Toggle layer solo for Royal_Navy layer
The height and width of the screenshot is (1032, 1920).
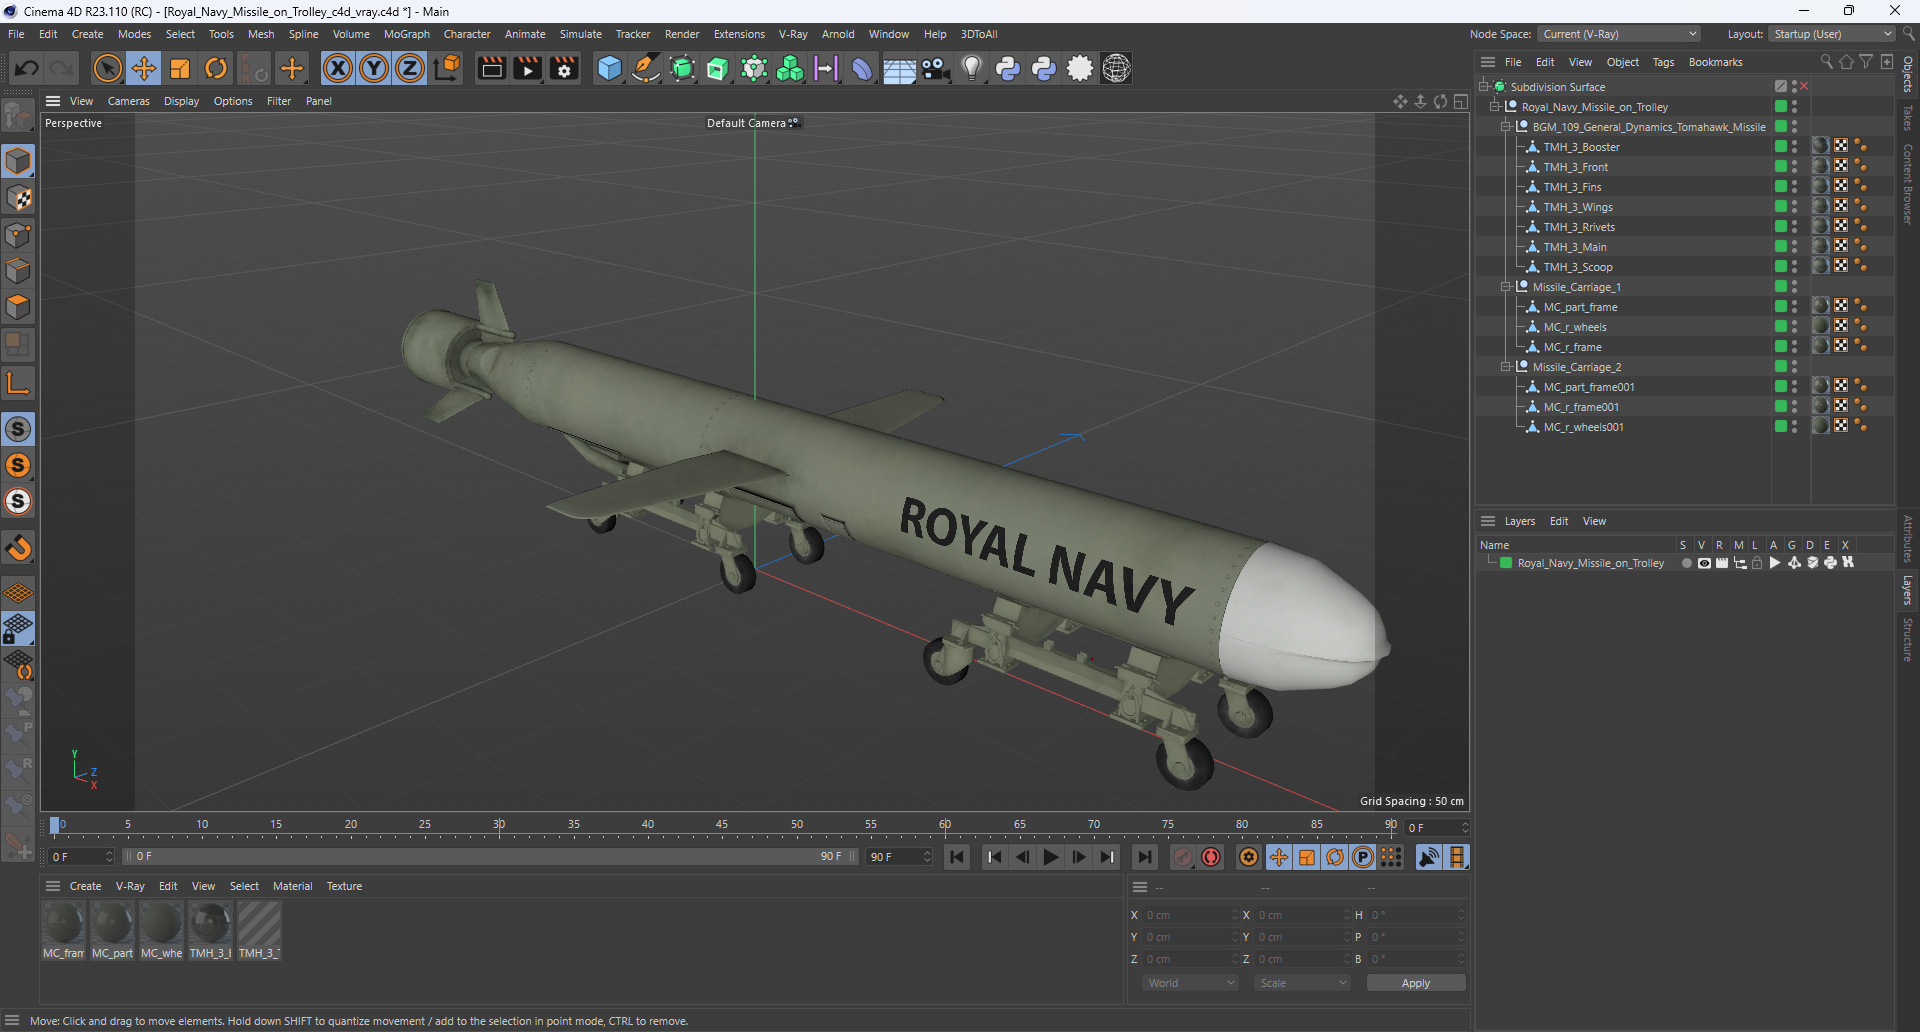tap(1686, 563)
